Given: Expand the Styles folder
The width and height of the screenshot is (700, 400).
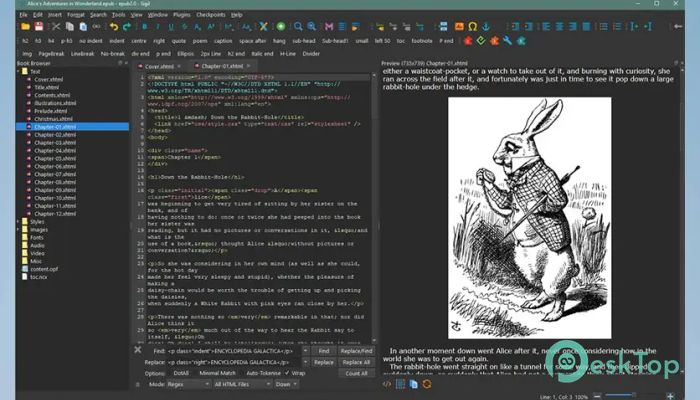Looking at the screenshot, I should click(18, 221).
